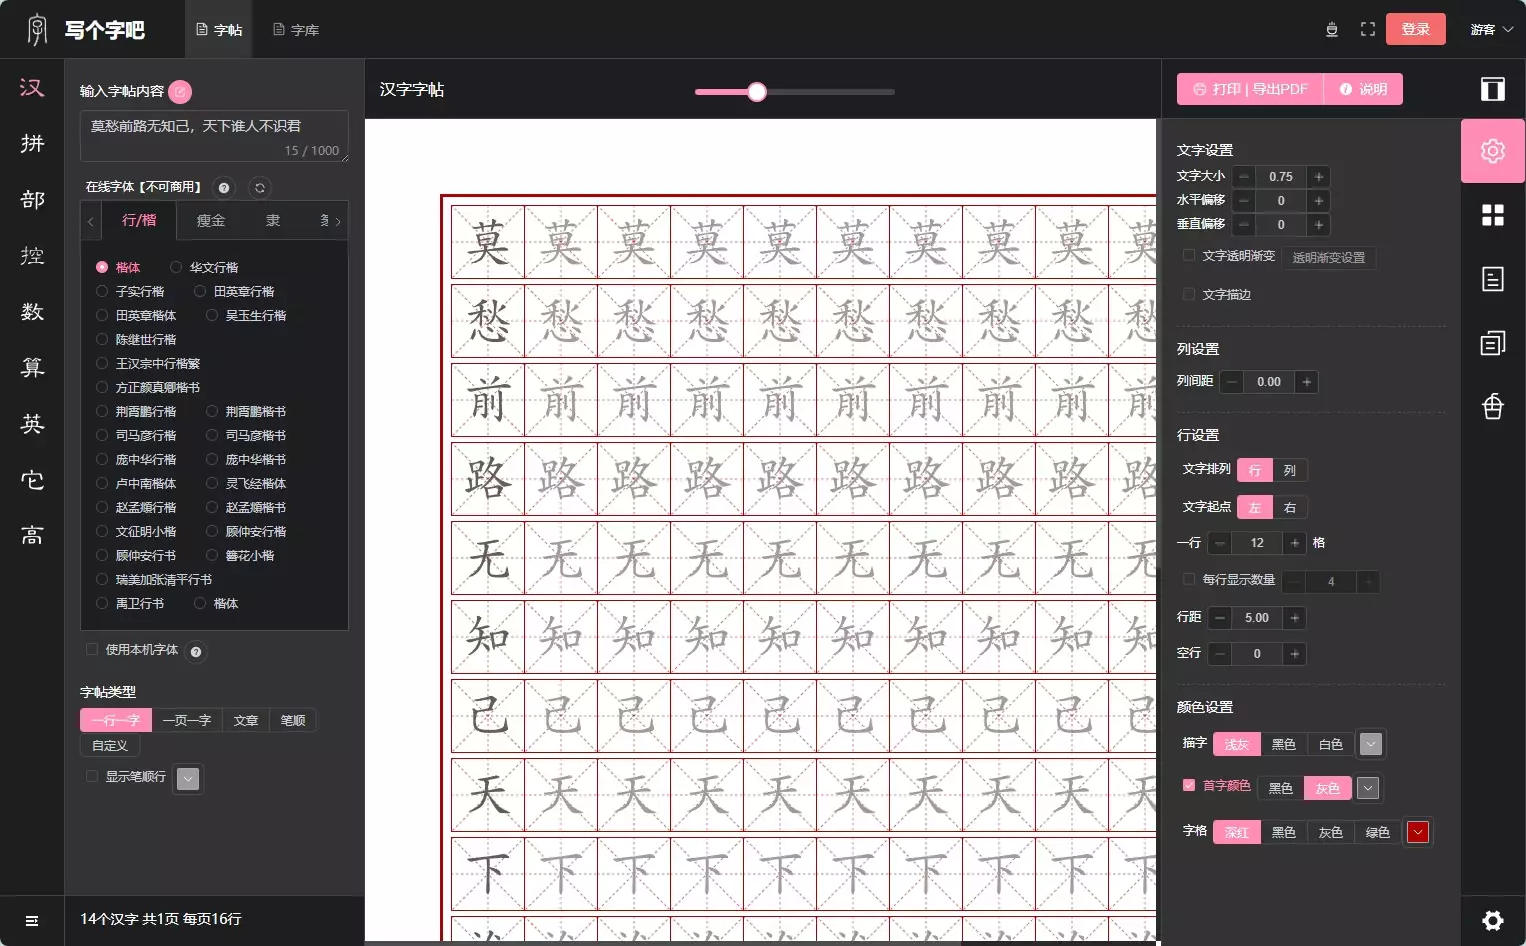Choose the 一页一字 copybook type
Screen dimensions: 1526x946
pos(187,720)
